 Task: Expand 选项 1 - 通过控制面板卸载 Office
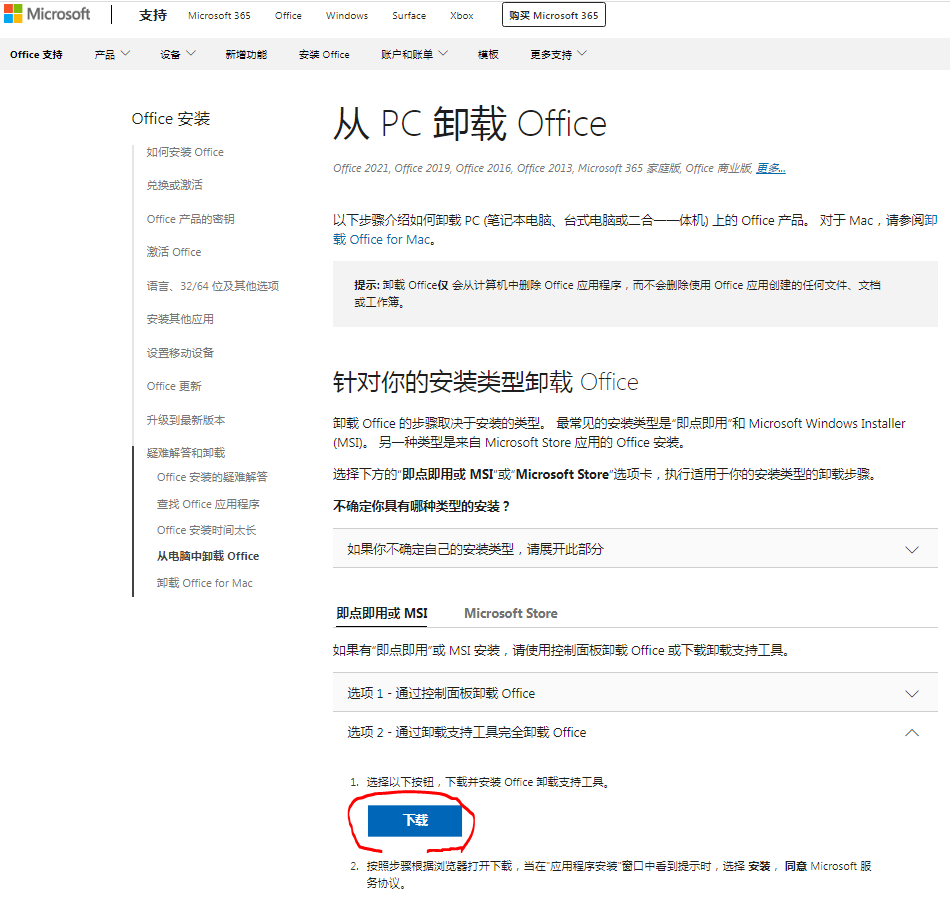pos(635,693)
